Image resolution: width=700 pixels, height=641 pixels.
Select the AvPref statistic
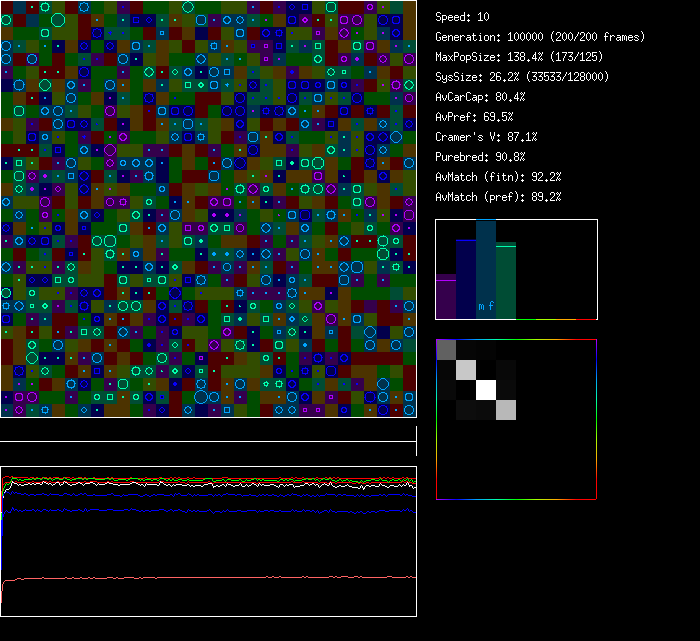474,117
